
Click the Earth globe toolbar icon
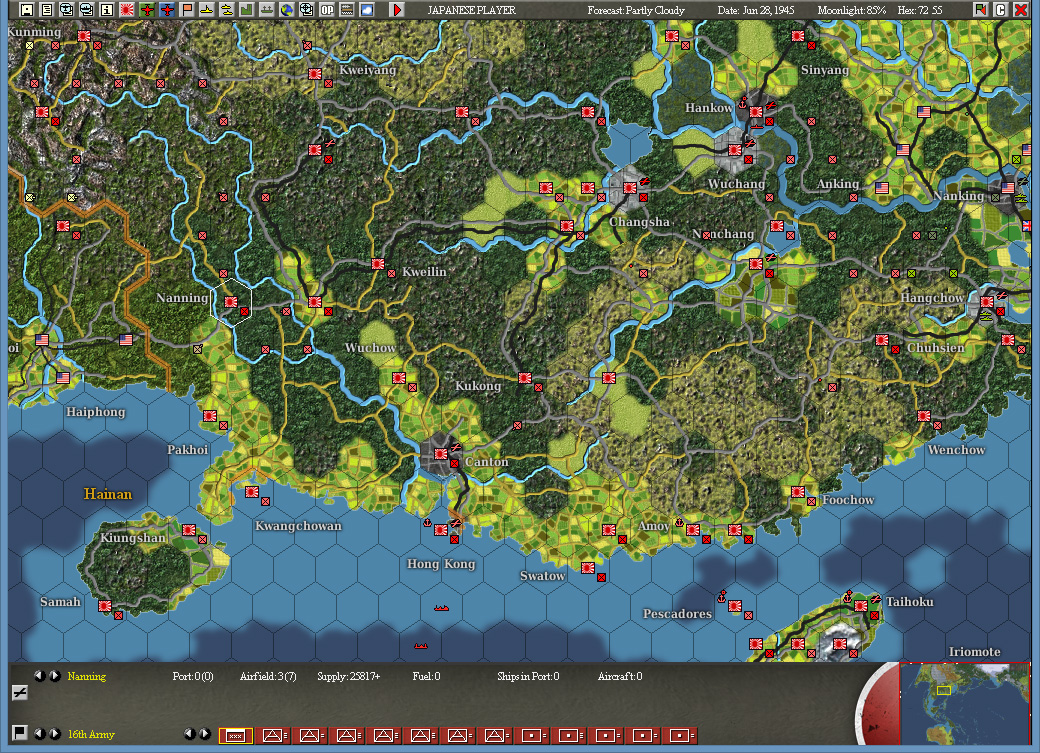point(287,9)
